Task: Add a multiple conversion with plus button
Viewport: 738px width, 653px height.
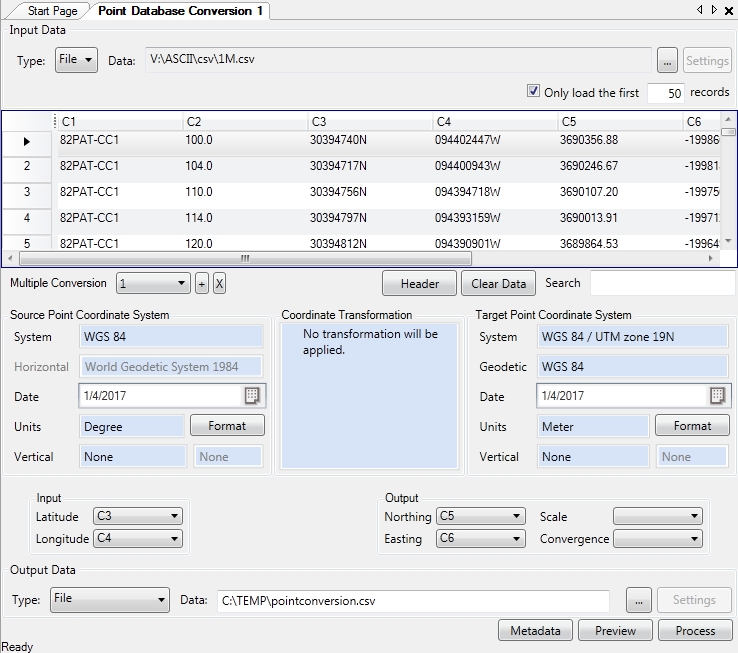Action: tap(201, 283)
